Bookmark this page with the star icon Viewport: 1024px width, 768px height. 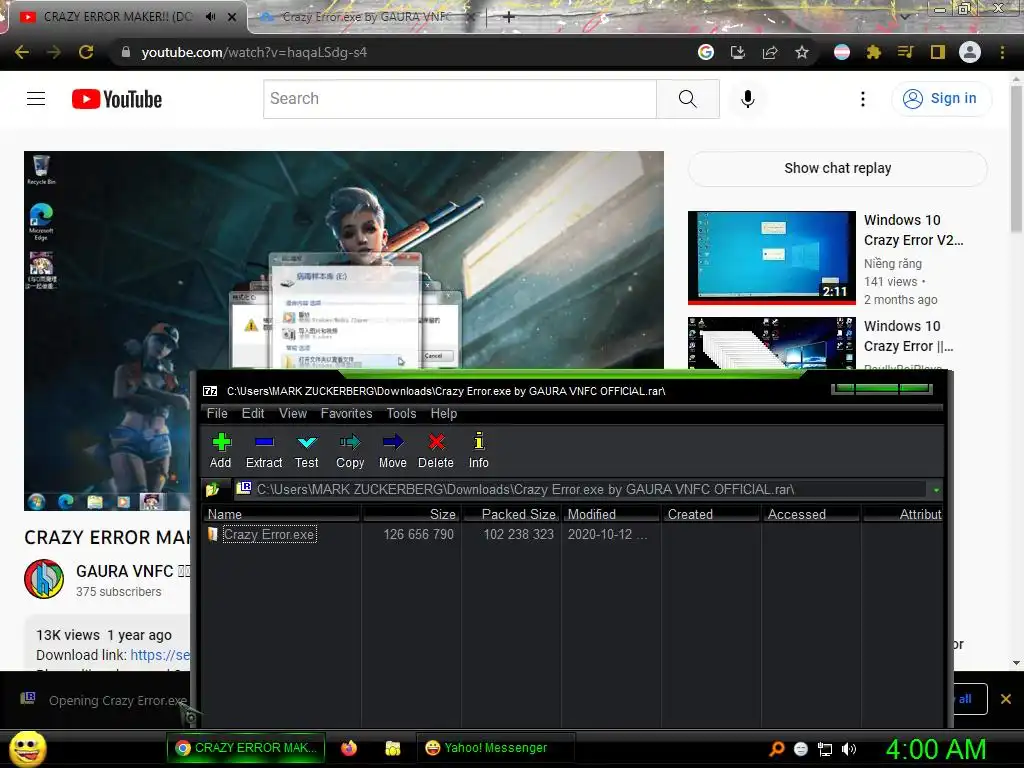tap(802, 52)
